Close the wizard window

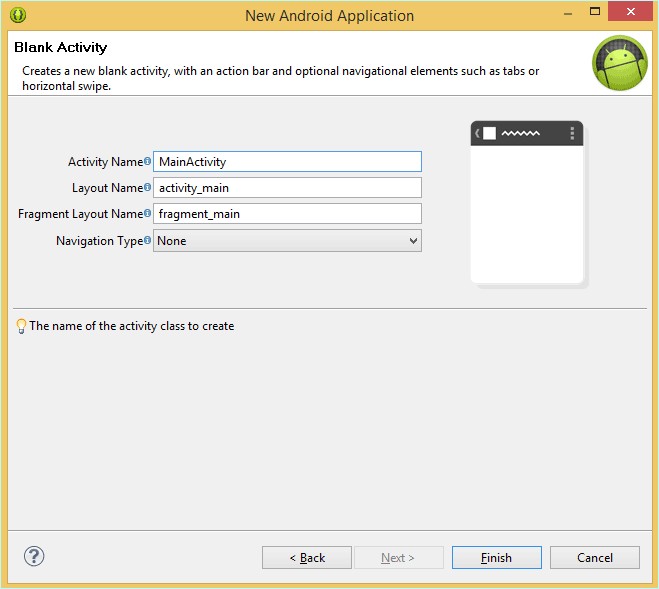630,11
